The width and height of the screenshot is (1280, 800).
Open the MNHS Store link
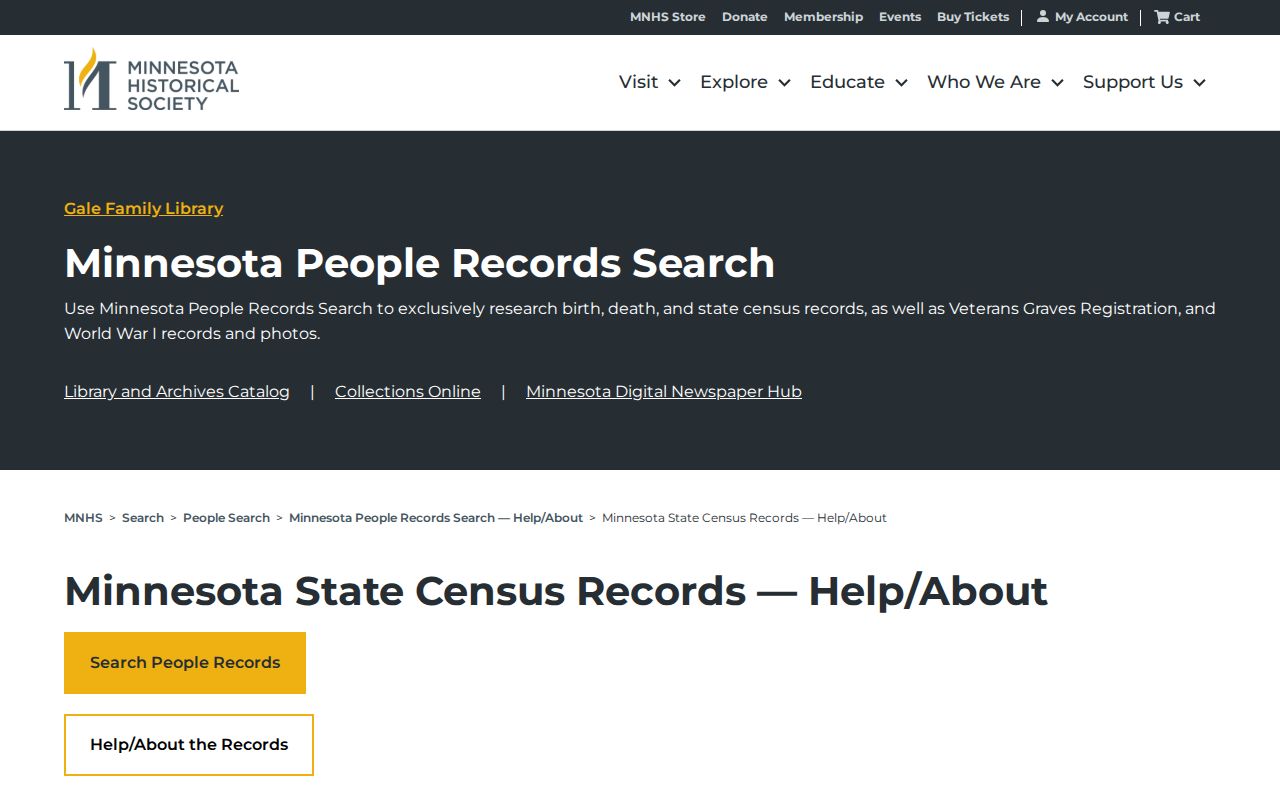pos(667,17)
